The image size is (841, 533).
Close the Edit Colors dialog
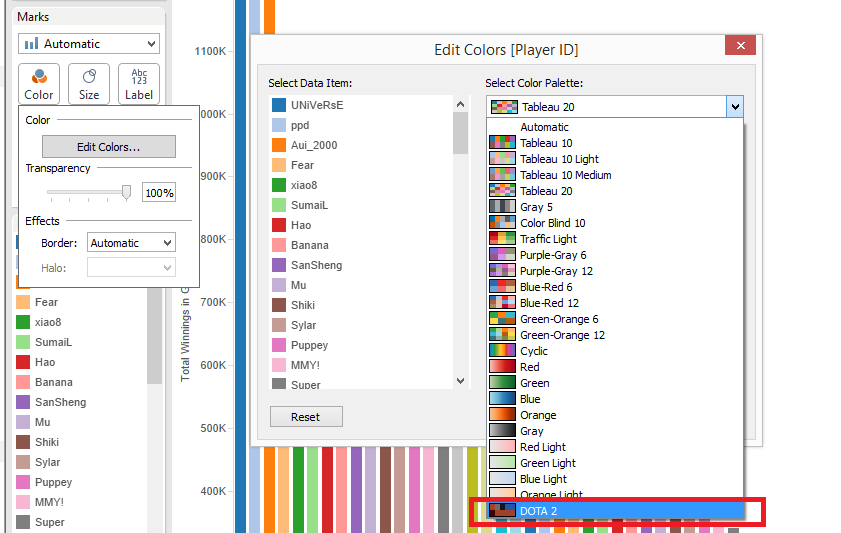point(739,46)
